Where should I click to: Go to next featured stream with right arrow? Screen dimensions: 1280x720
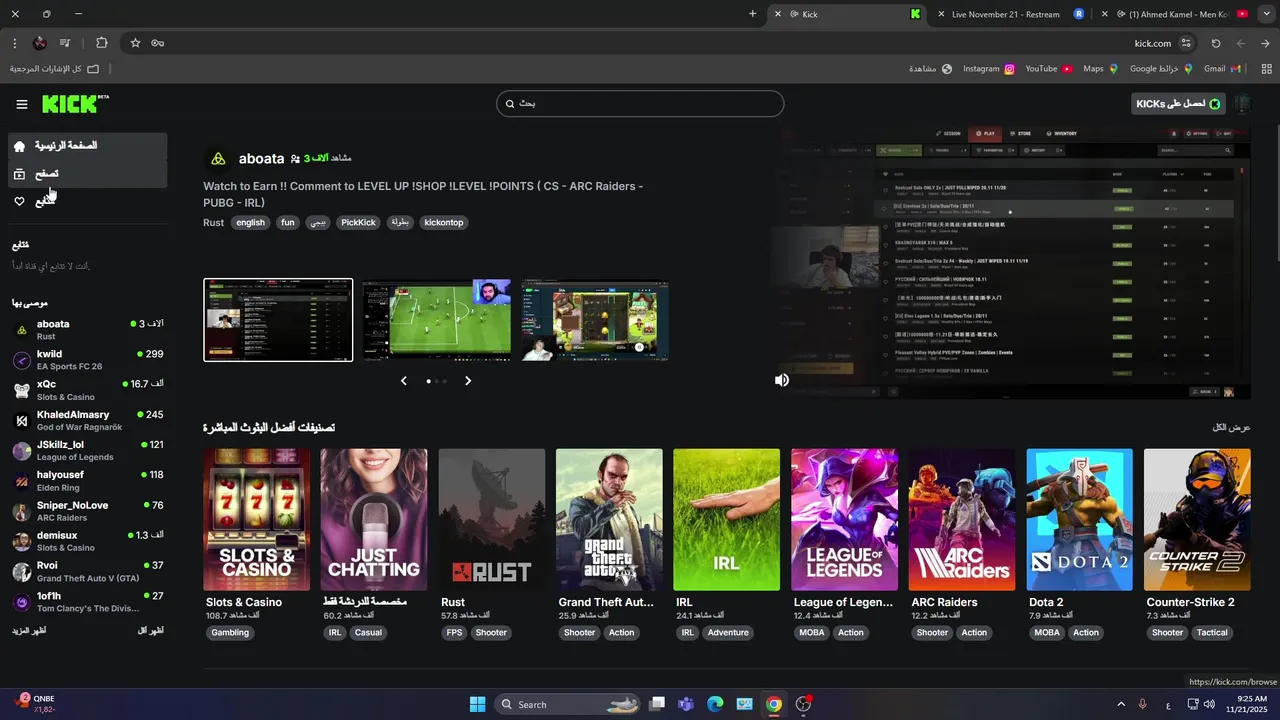467,381
